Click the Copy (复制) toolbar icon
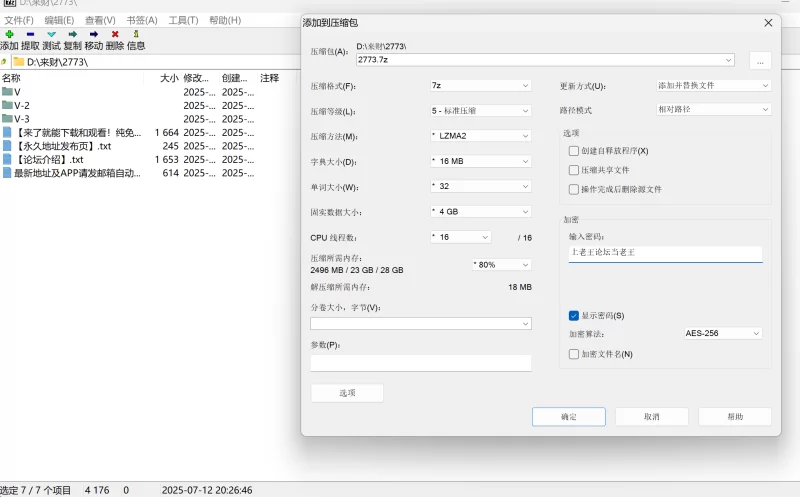Screen dimensions: 800x497 (x=72, y=34)
